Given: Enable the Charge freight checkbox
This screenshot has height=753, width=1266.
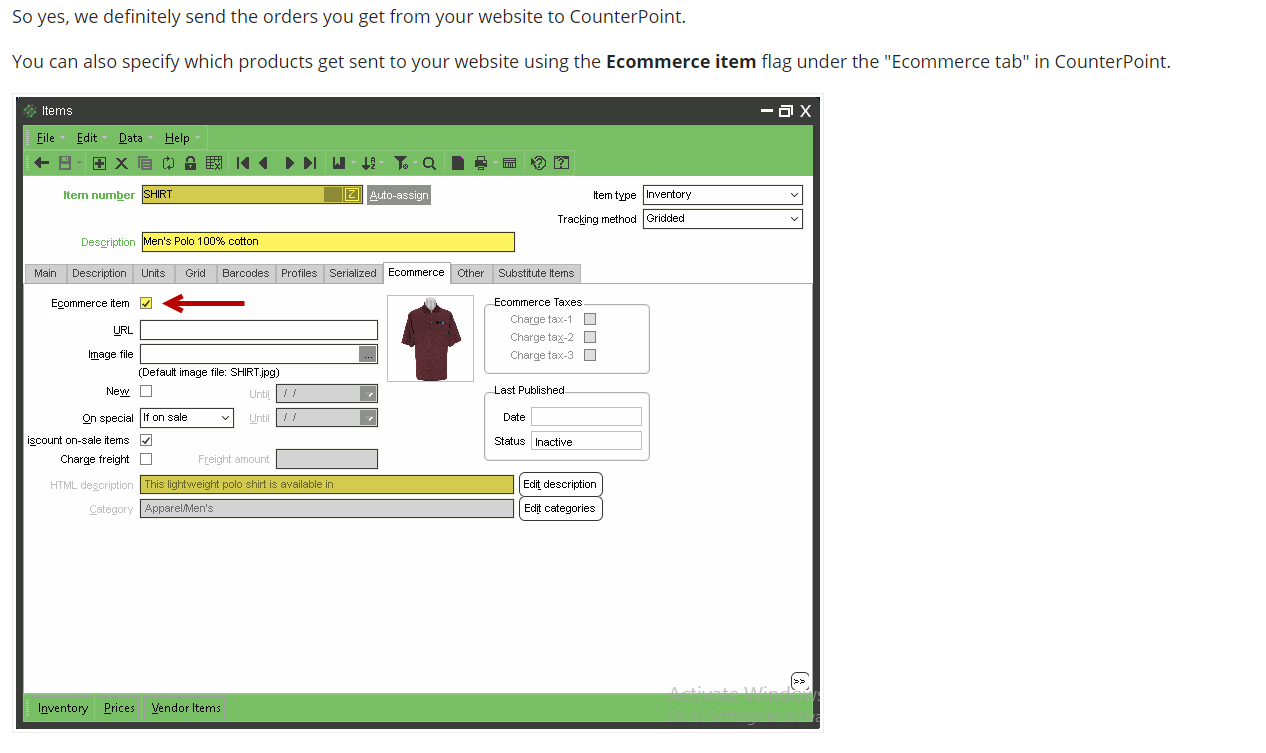Looking at the screenshot, I should click(146, 459).
